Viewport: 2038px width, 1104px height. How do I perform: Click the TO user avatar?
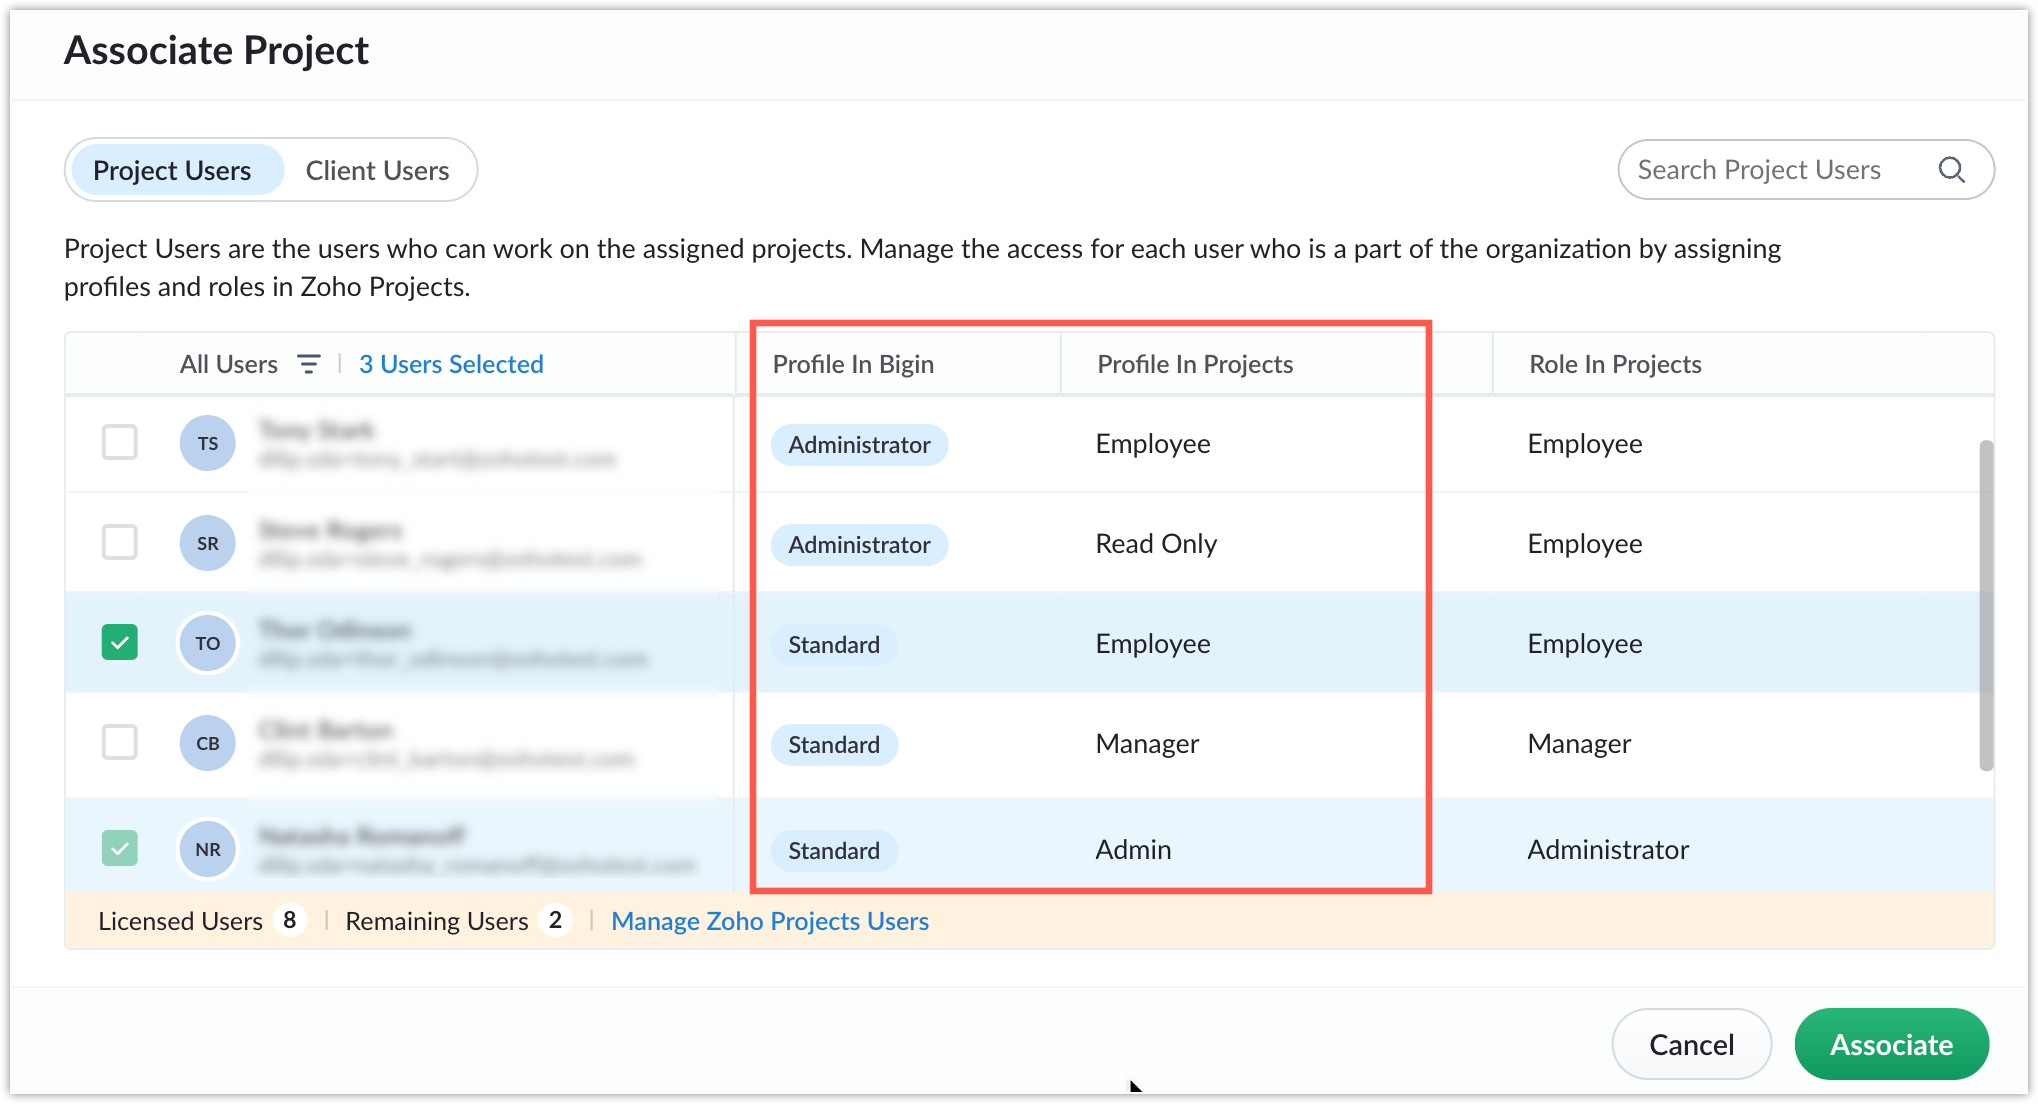pos(208,643)
